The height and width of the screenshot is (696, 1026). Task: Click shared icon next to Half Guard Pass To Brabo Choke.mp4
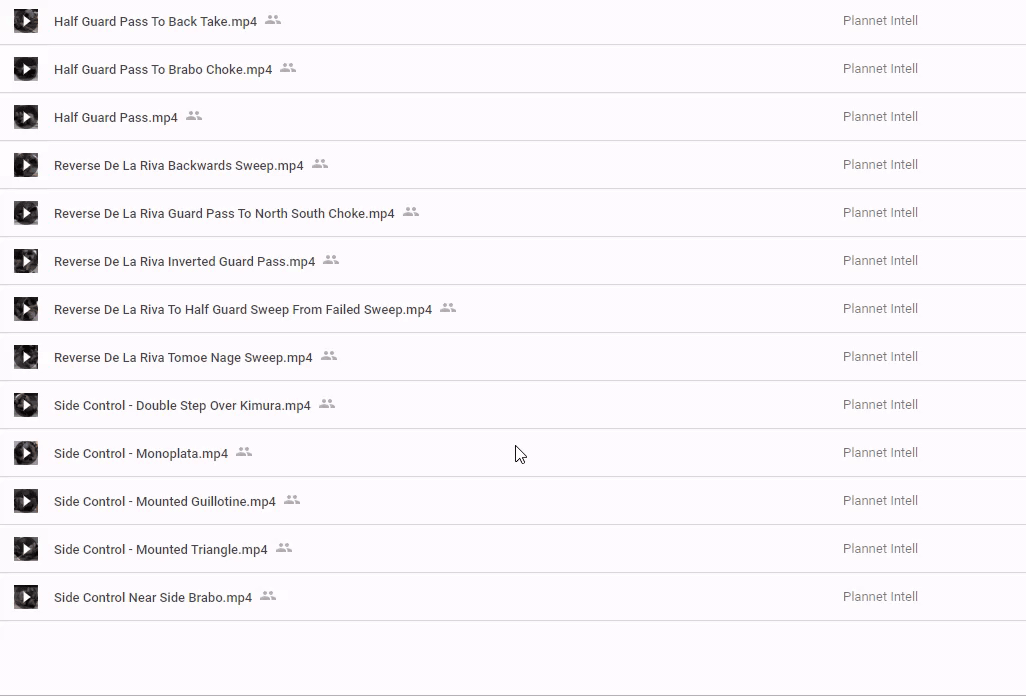(288, 68)
